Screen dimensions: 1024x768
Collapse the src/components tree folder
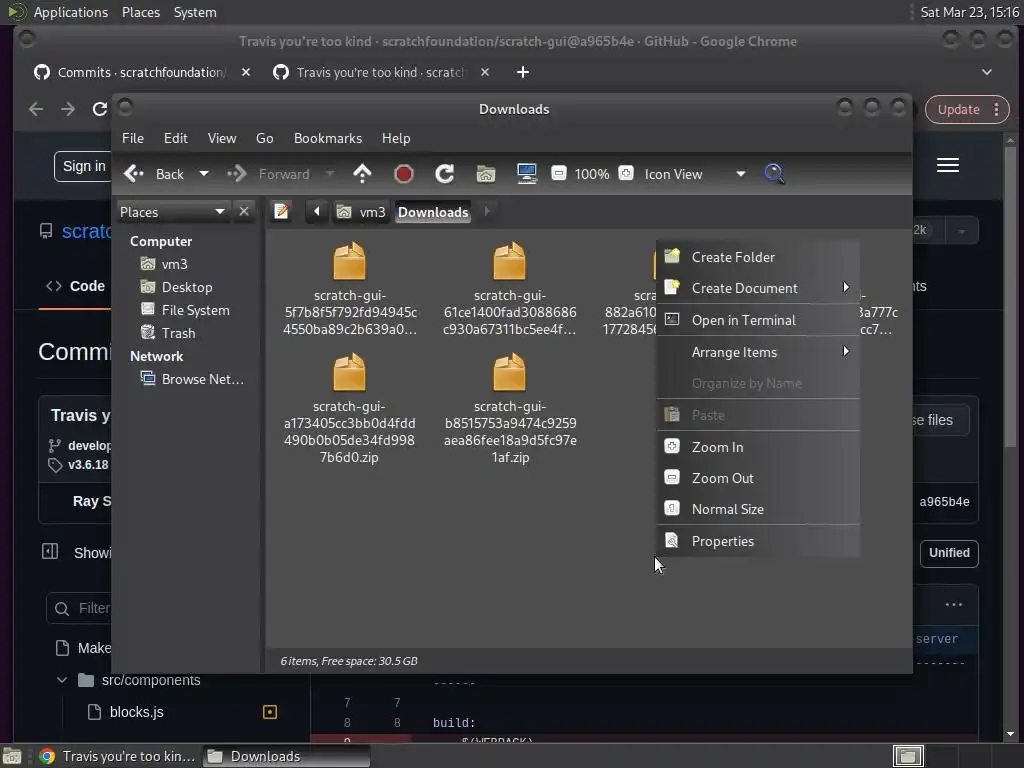point(62,680)
